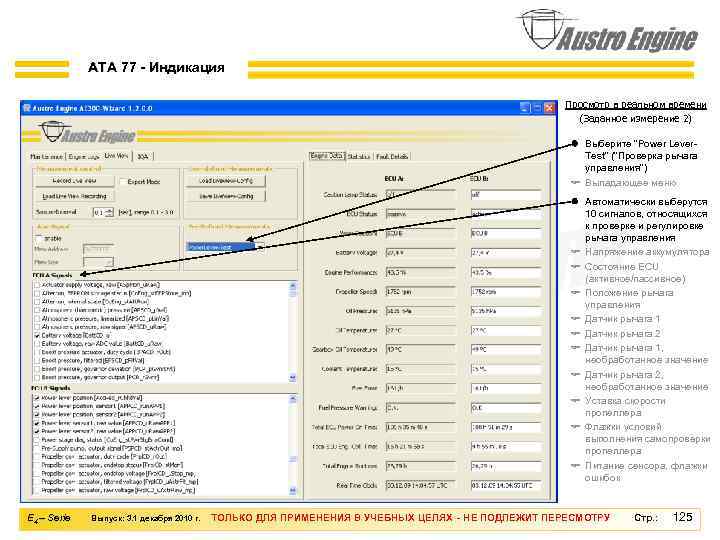This screenshot has width=720, height=540.
Task: Open the Engine Logs tab
Action: tap(84, 157)
